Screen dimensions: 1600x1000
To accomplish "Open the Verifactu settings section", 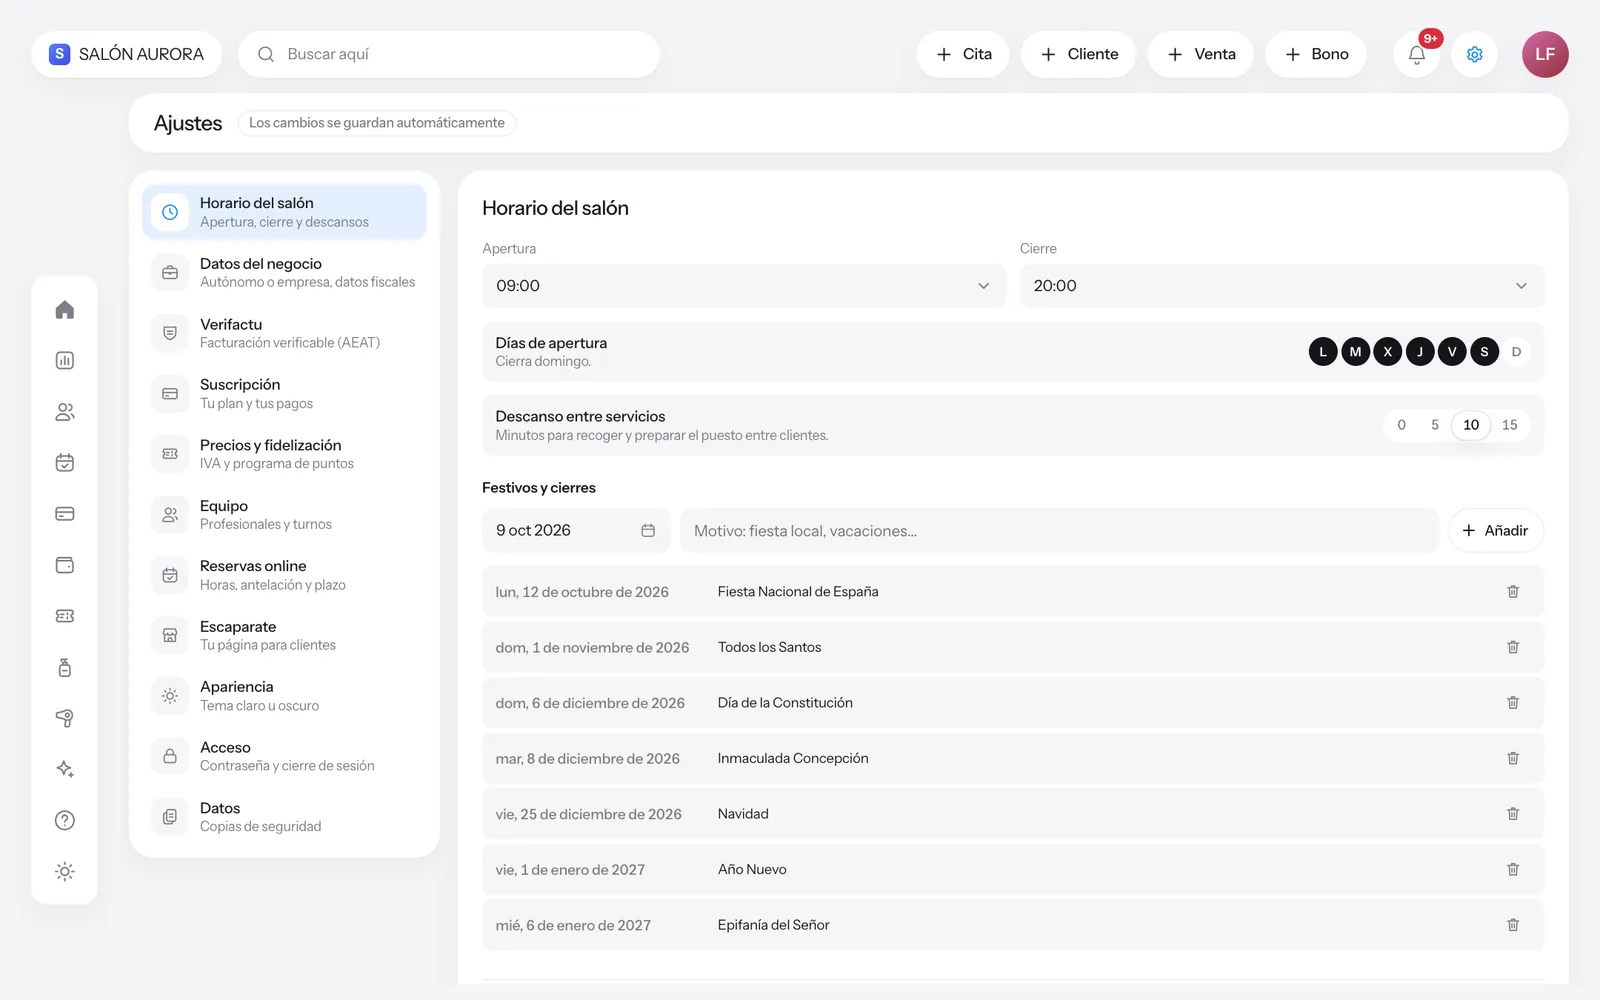I will tap(284, 333).
